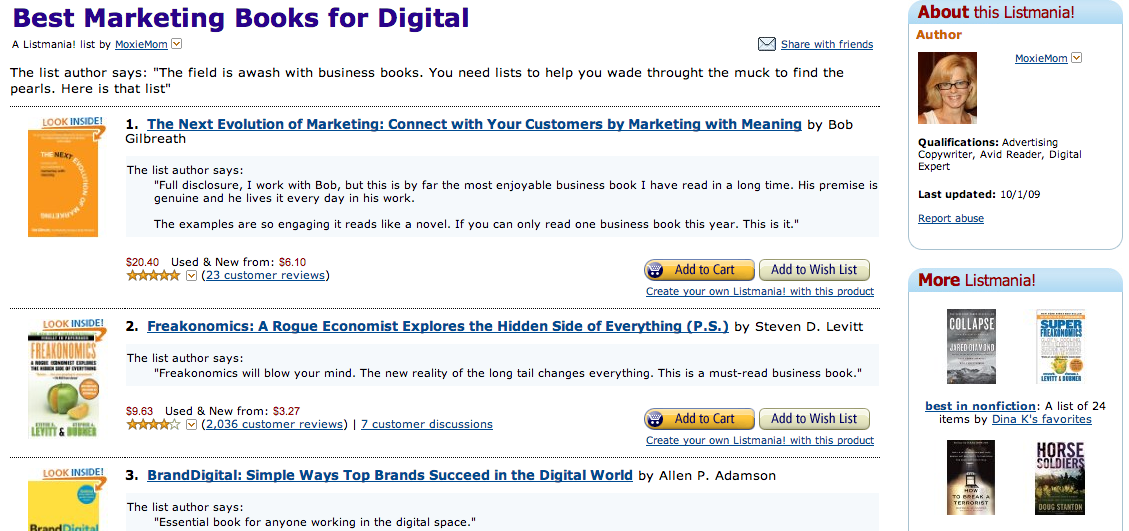Click the How to Break a Terrorist cover
The width and height of the screenshot is (1129, 531).
(971, 477)
